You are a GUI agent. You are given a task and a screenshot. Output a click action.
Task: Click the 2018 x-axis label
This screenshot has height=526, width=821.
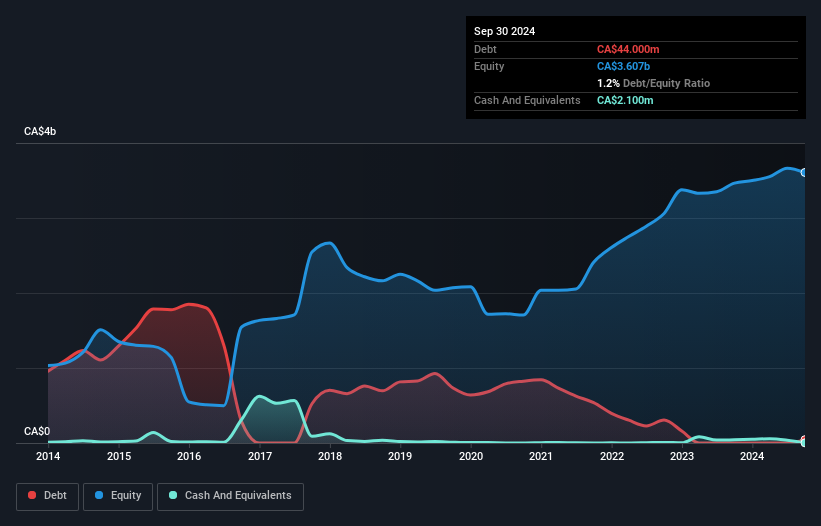click(x=330, y=456)
